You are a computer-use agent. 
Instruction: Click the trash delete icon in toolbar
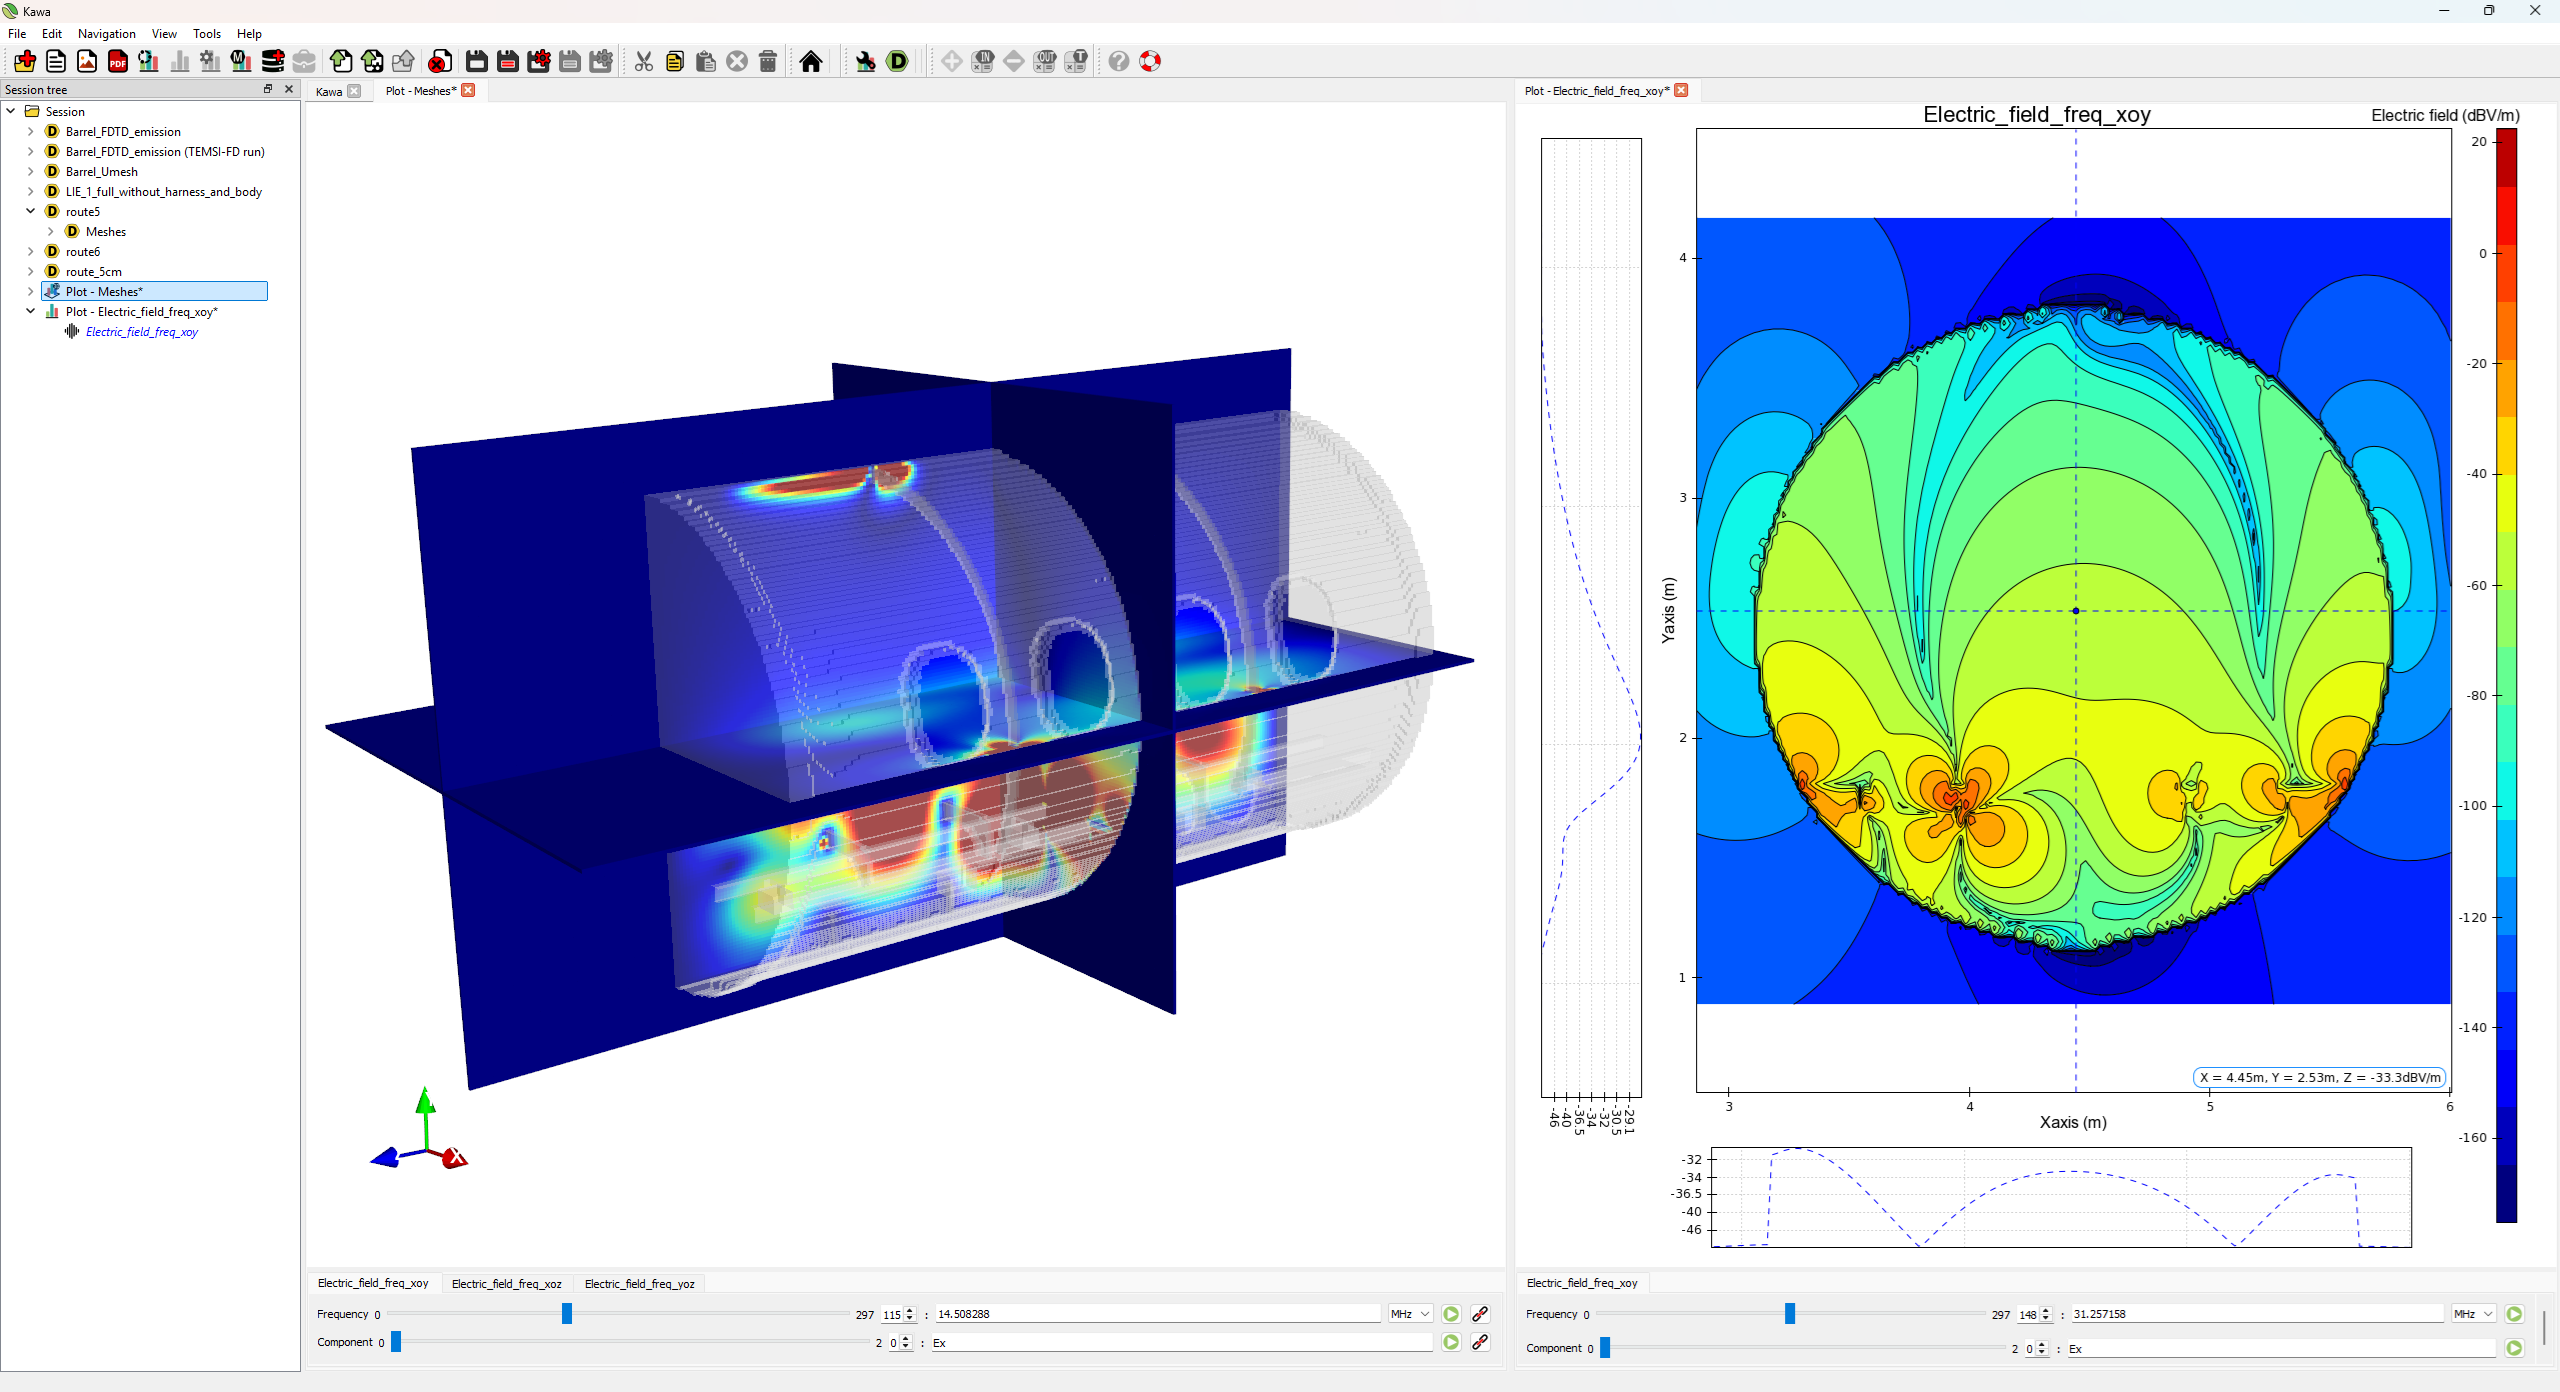(768, 62)
